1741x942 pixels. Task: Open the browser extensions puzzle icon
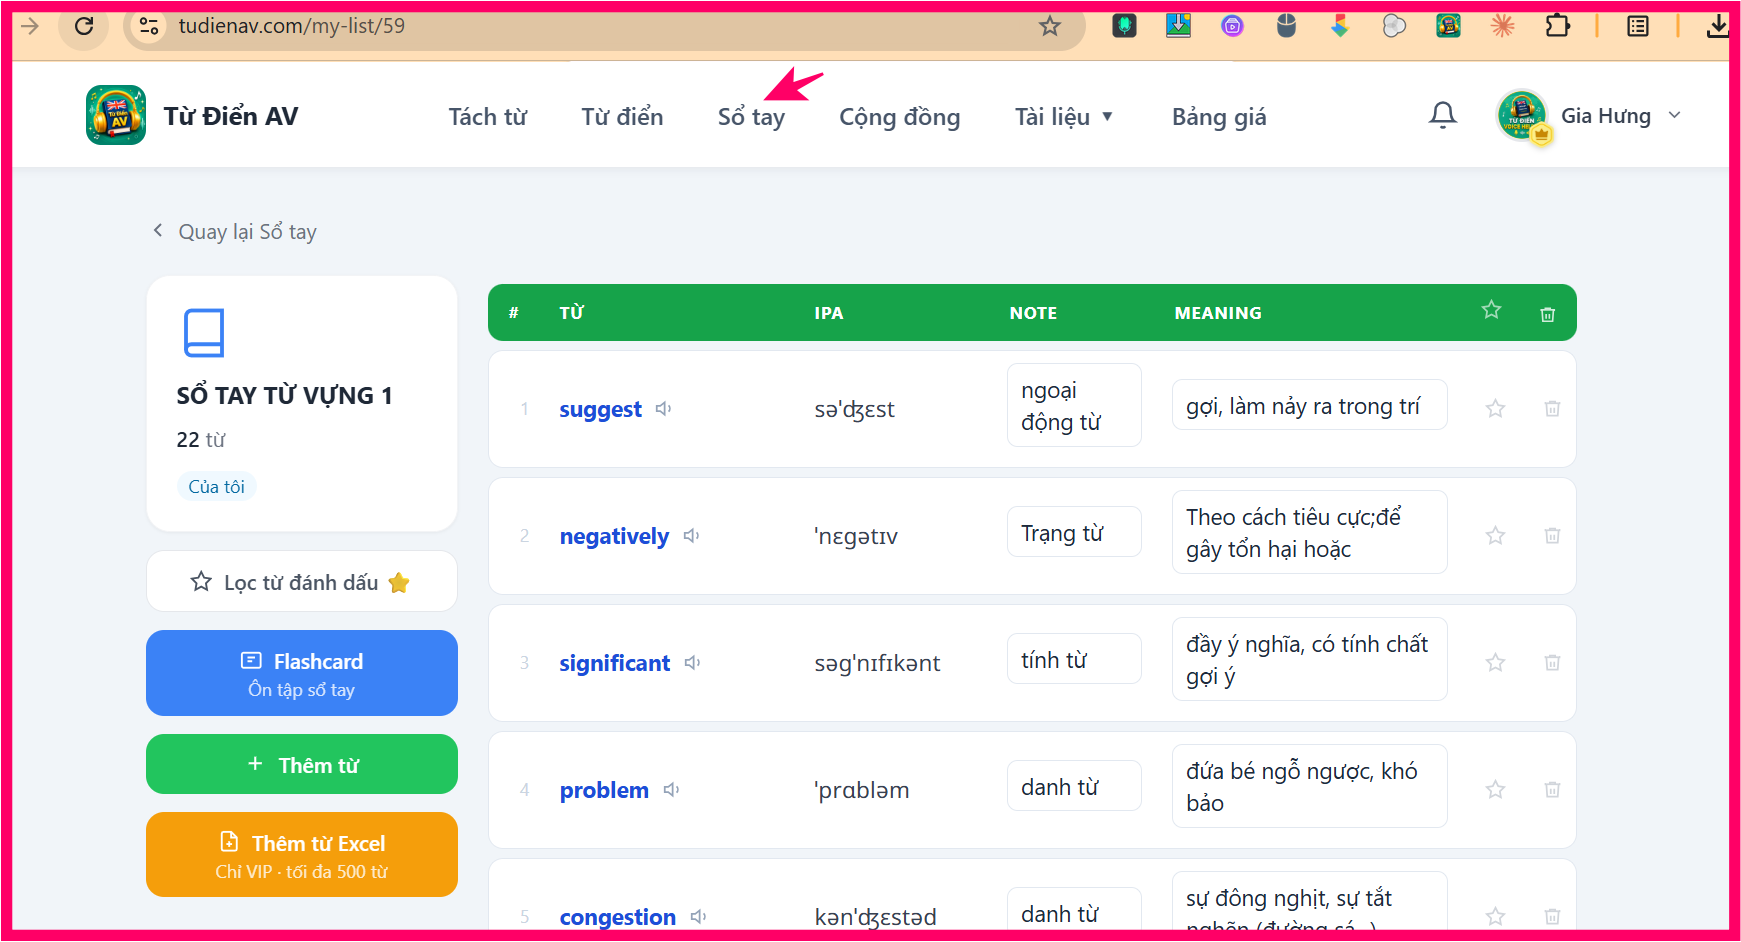(1557, 26)
